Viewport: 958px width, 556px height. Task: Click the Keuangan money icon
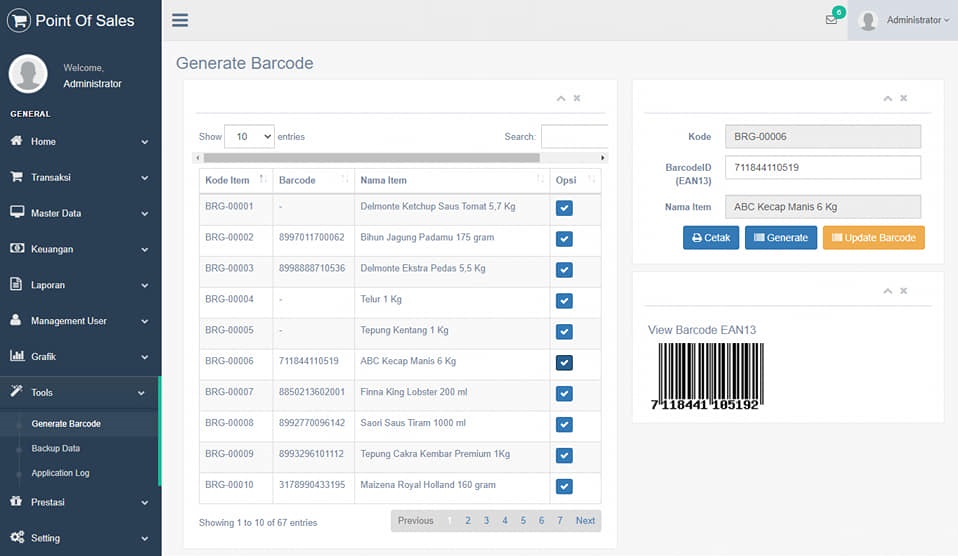pyautogui.click(x=17, y=248)
